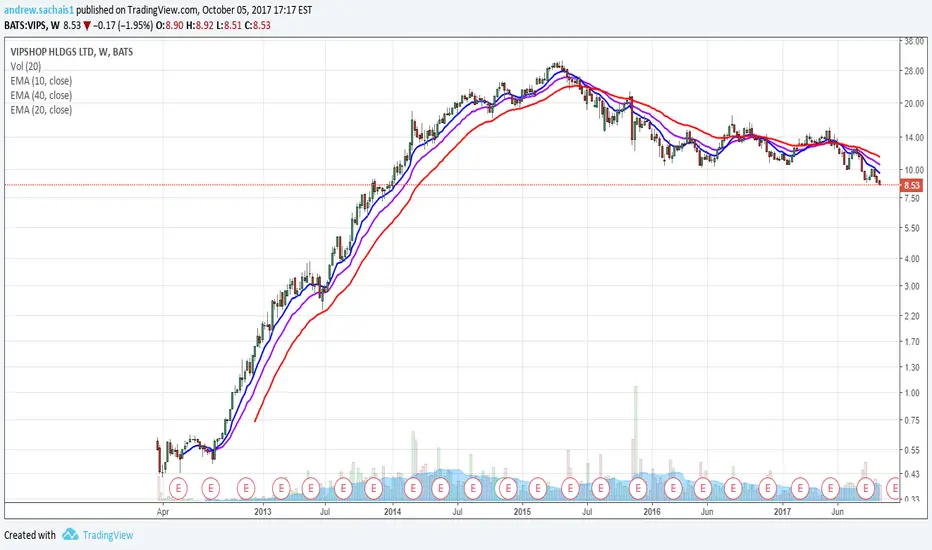Click the 14.00 price axis label
This screenshot has height=550, width=932.
[x=914, y=137]
